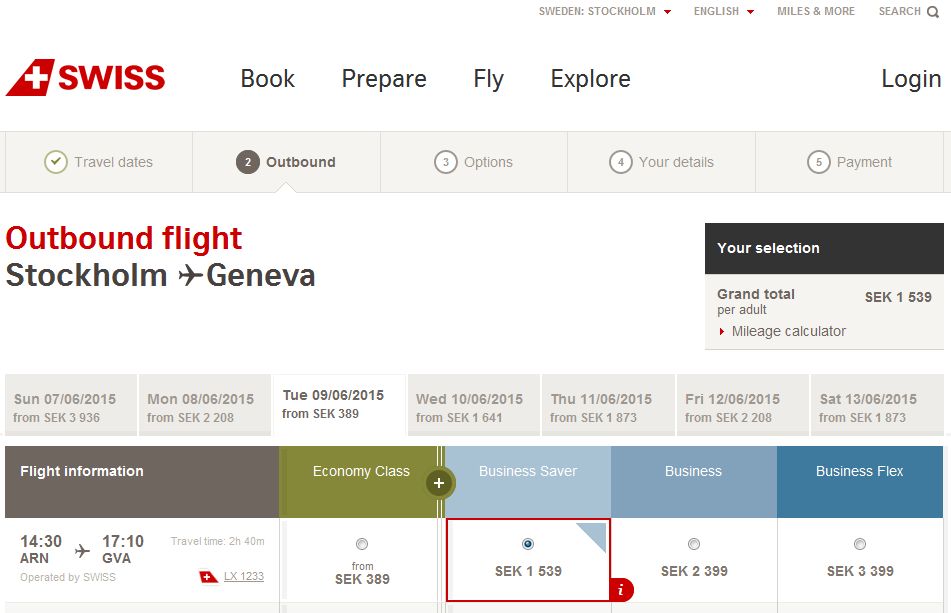Click the step 3 Options circle icon
Screen dimensions: 951x613
(x=446, y=162)
